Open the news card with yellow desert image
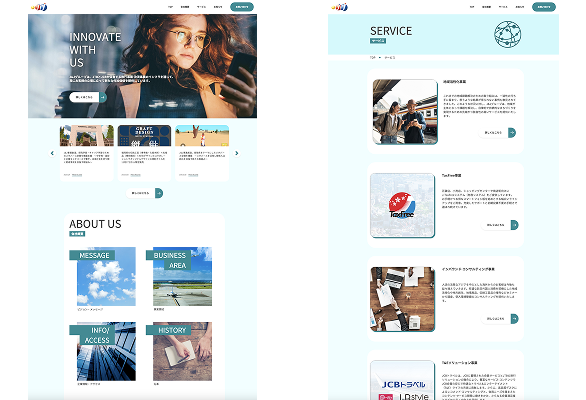This screenshot has width=586, height=400. tap(202, 153)
